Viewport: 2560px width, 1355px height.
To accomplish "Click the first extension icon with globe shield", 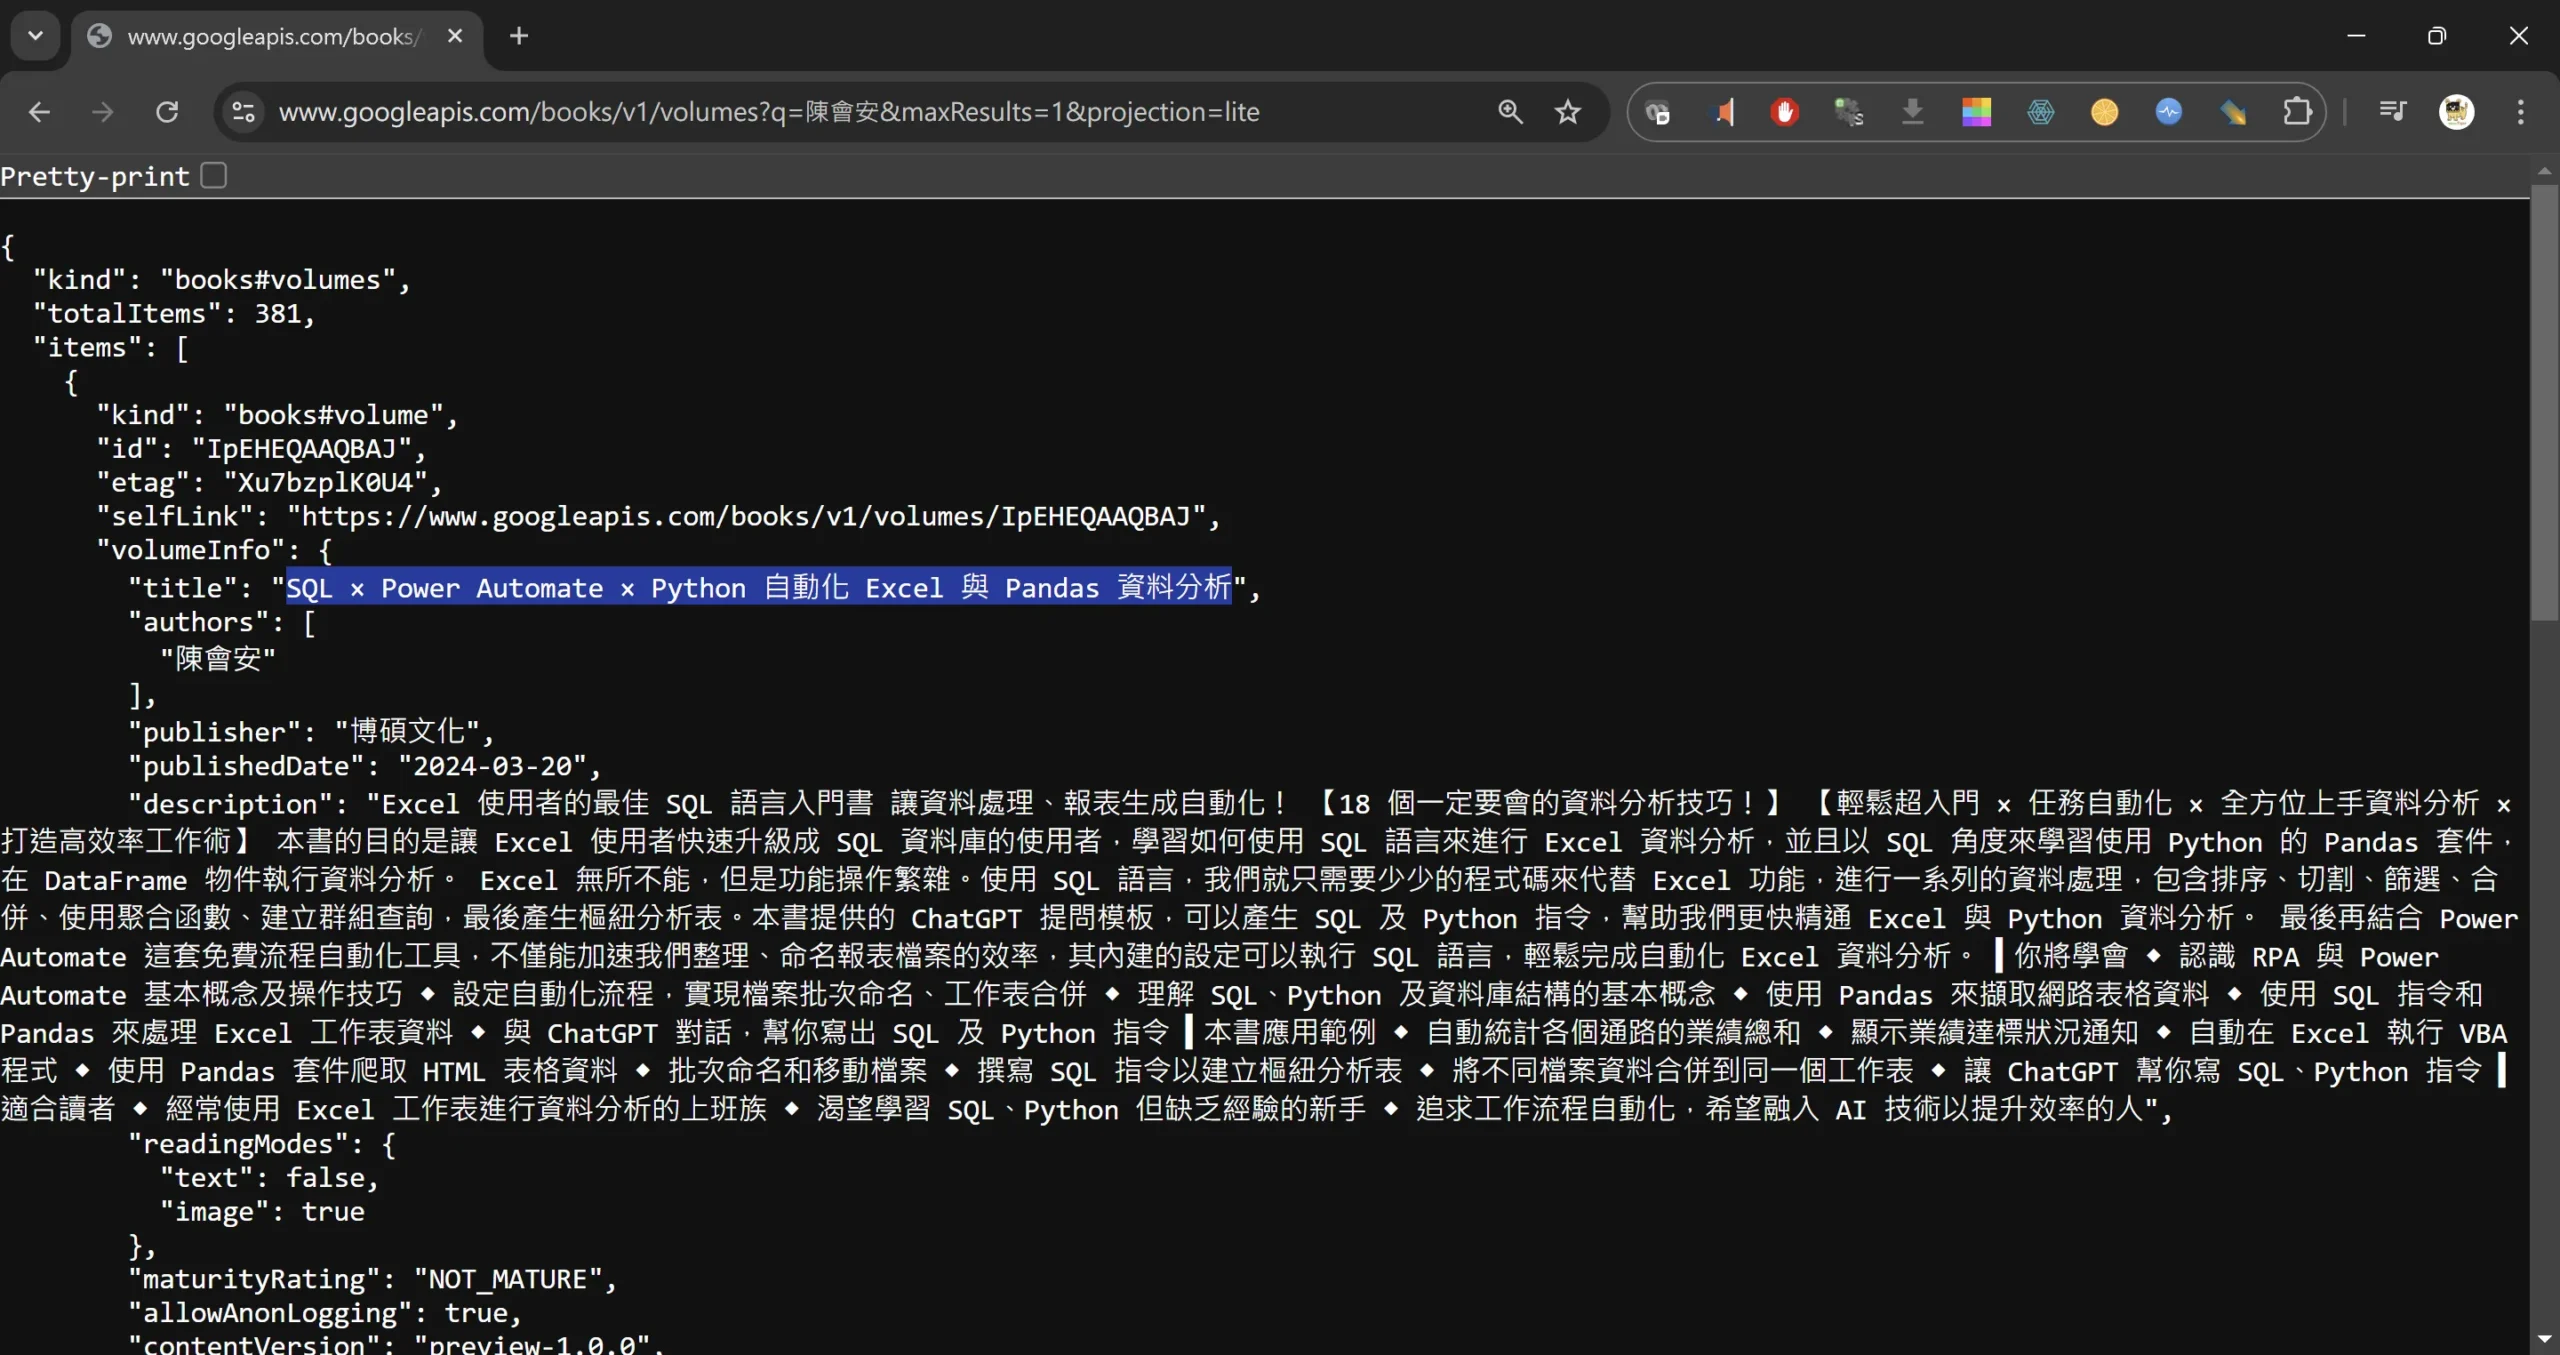I will pos(1658,112).
